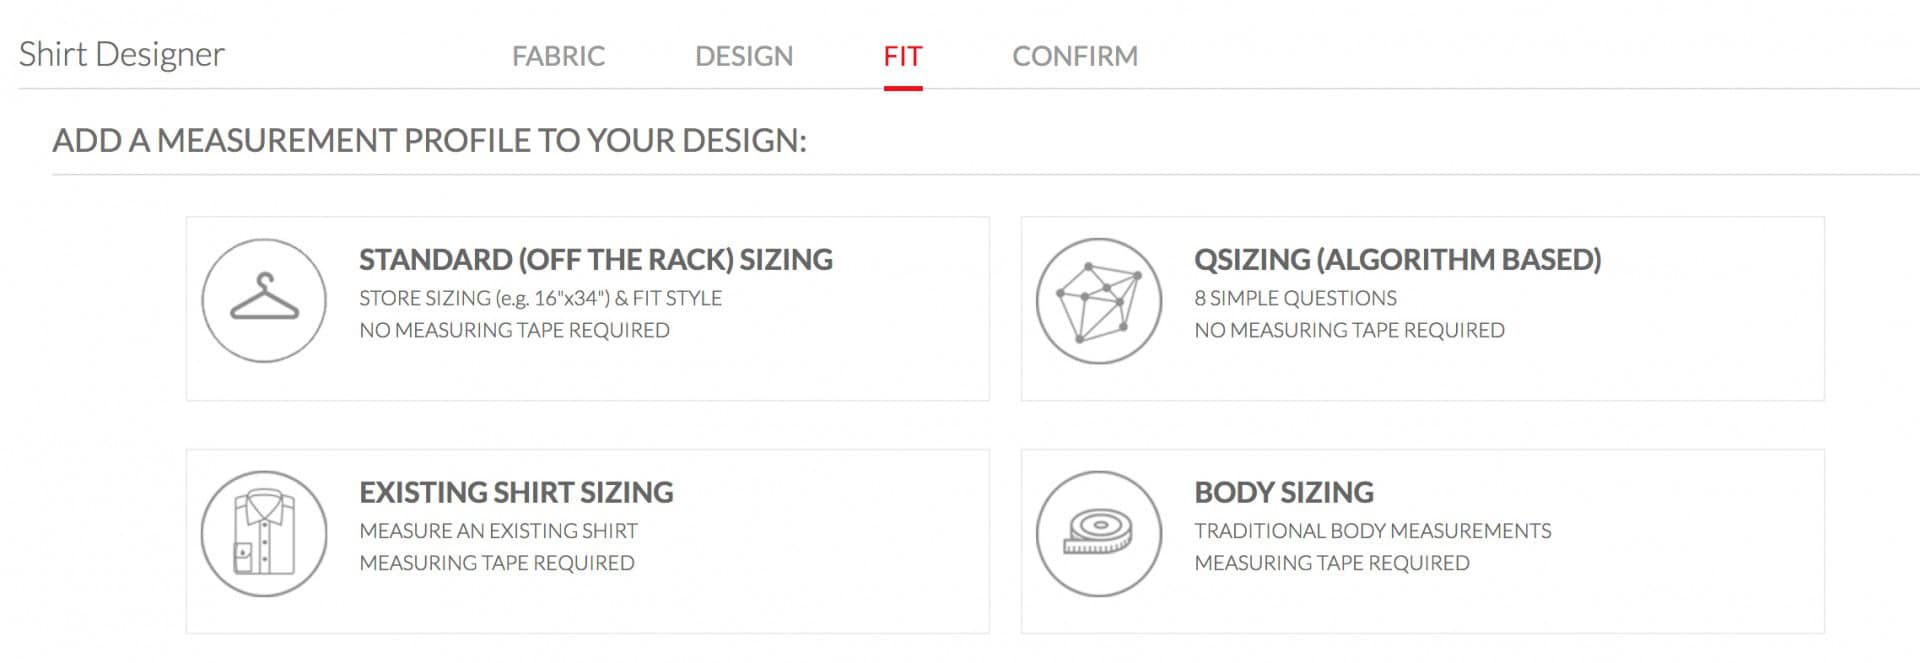Screen dimensions: 1920x663
Task: Go to the CONFIRM tab
Action: [x=1075, y=56]
